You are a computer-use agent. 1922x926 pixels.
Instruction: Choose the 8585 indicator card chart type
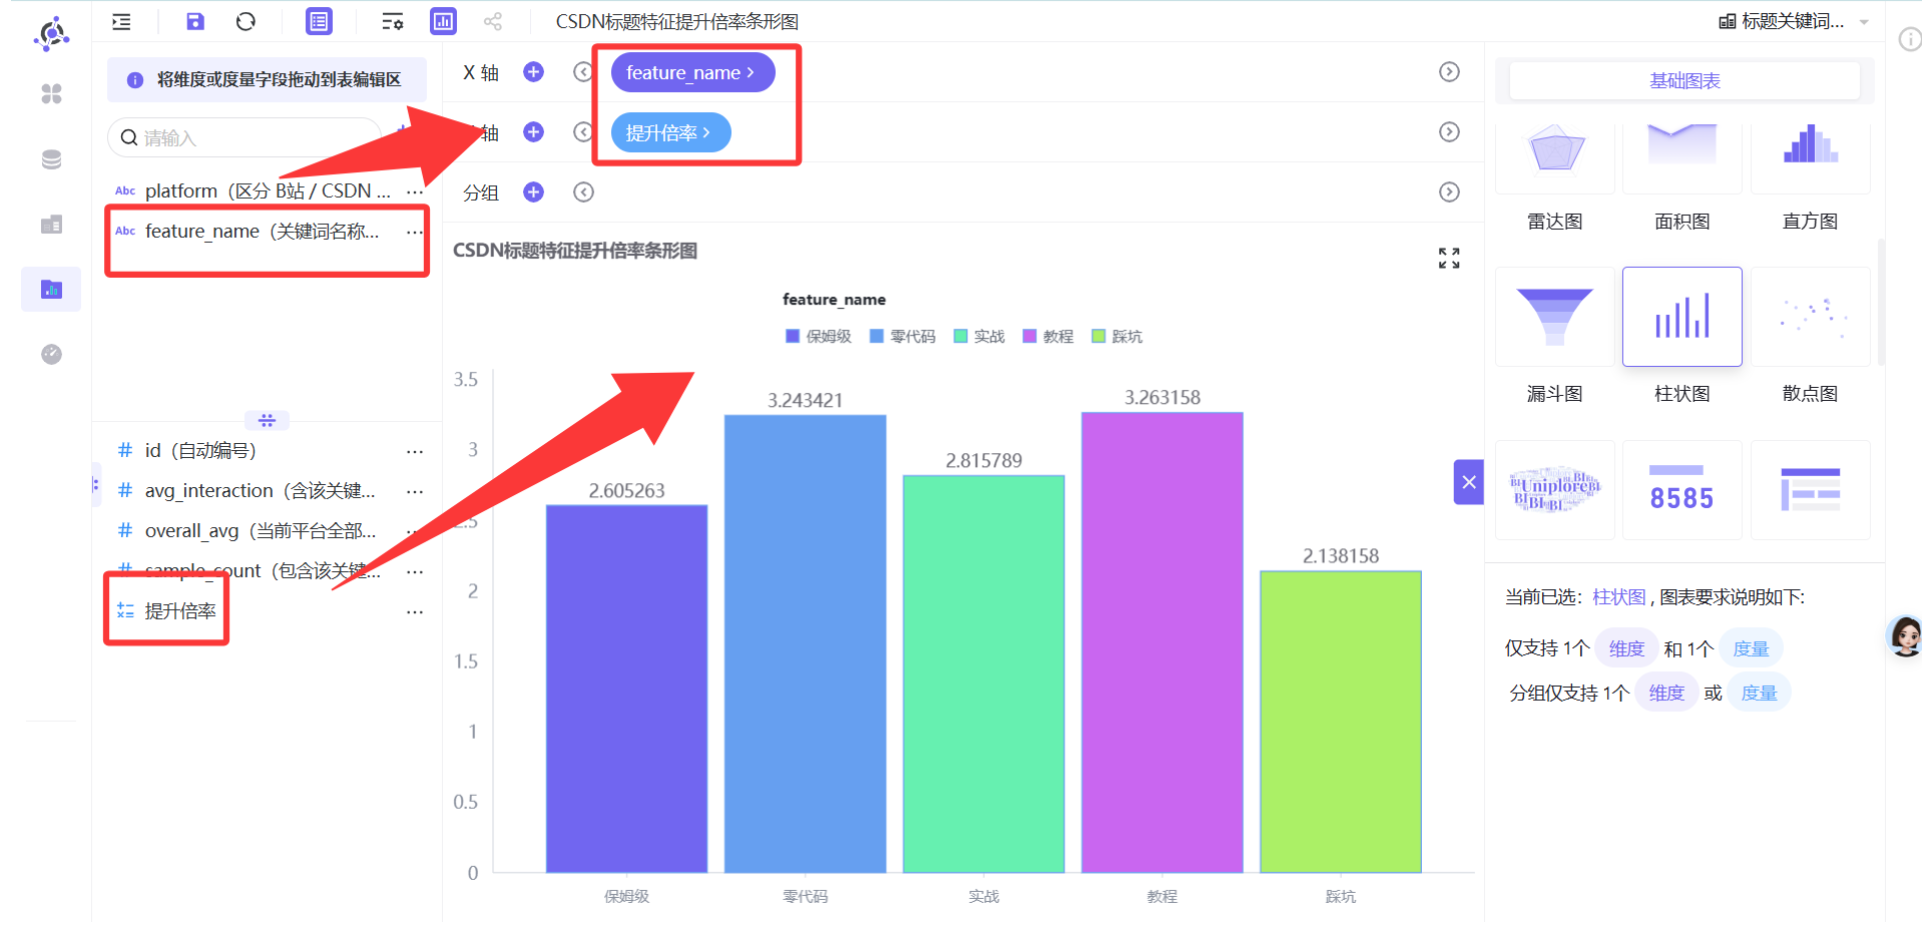tap(1682, 490)
